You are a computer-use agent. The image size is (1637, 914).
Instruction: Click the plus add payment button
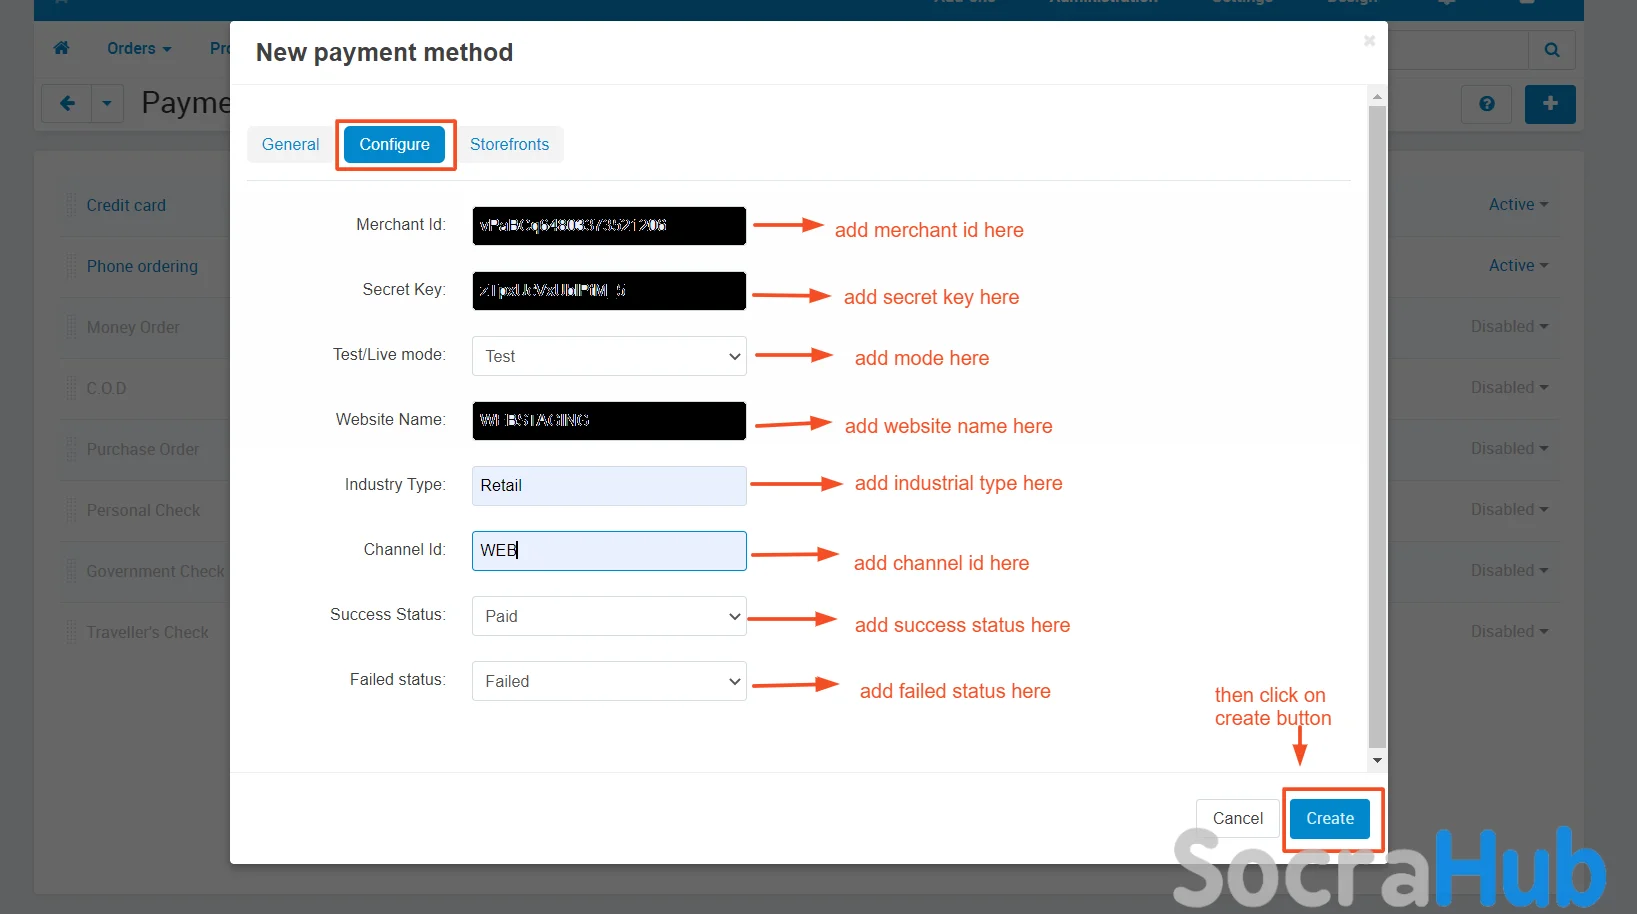point(1550,103)
